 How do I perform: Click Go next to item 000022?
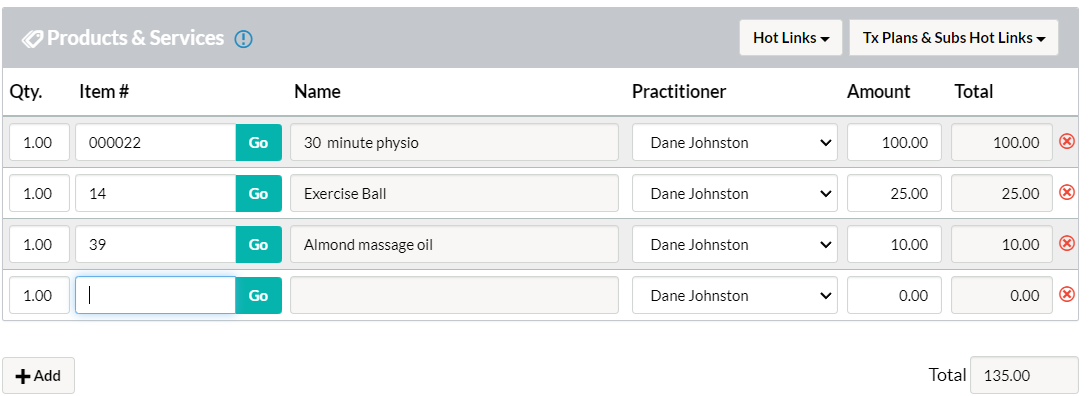tap(258, 142)
